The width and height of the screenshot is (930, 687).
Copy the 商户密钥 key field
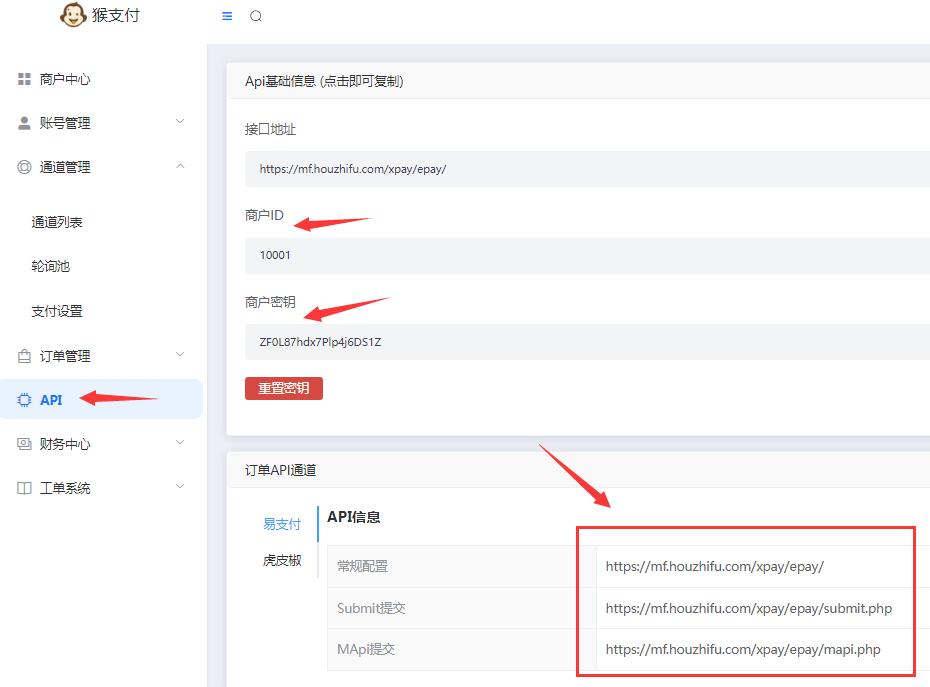tap(587, 342)
